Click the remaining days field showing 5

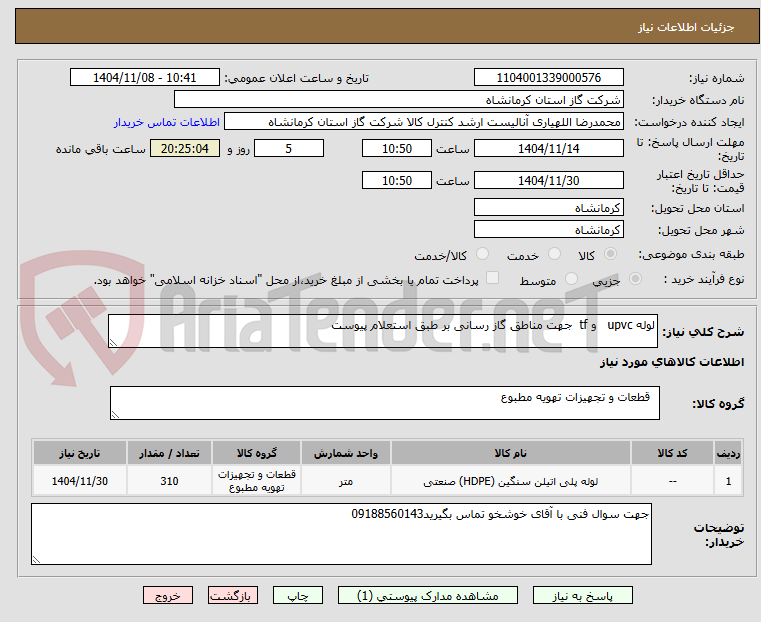tap(289, 148)
